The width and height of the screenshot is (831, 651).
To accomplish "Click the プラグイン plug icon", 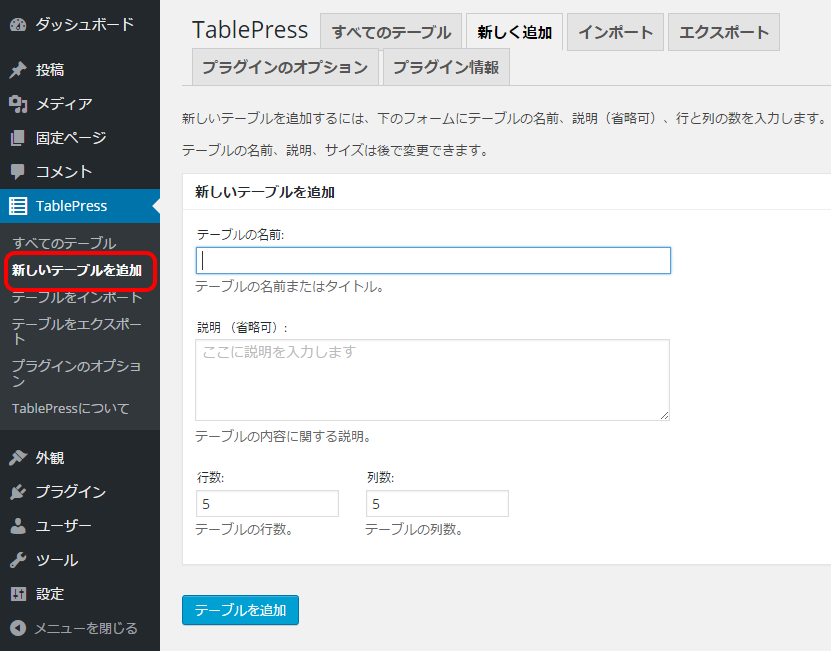I will [18, 492].
